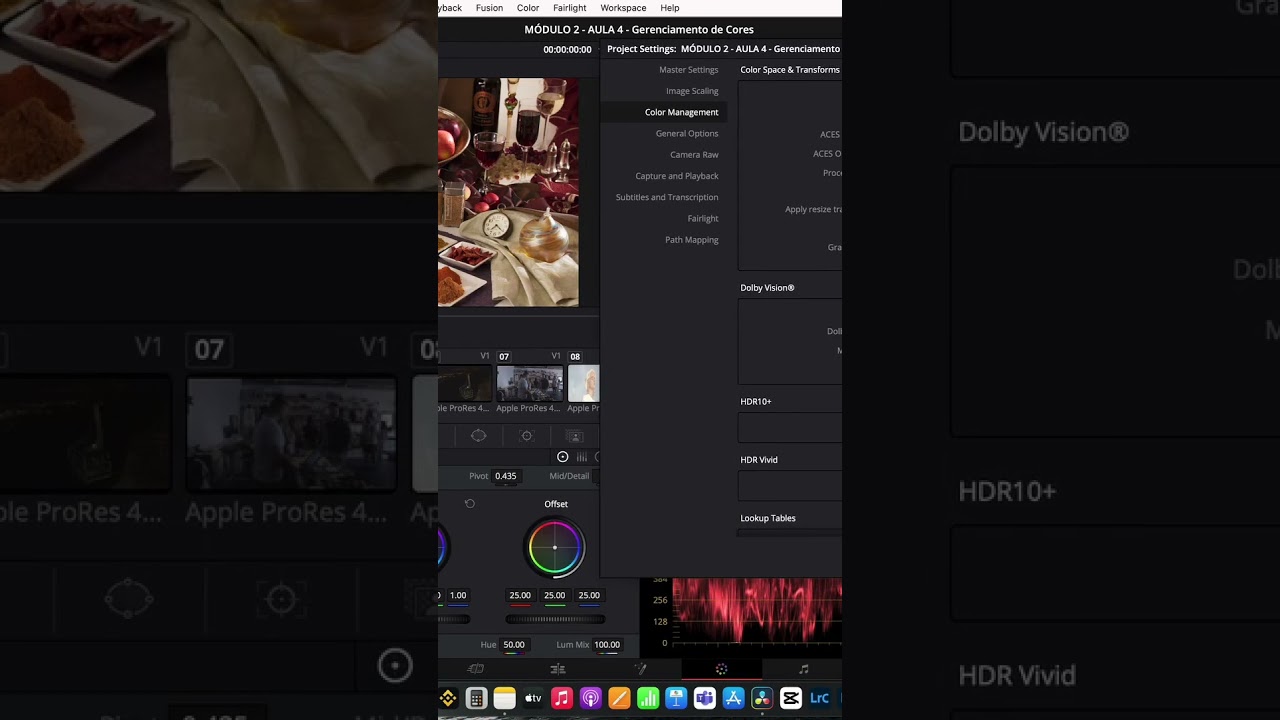Switch to color wheels mode icon
The image size is (1280, 720).
click(x=562, y=457)
